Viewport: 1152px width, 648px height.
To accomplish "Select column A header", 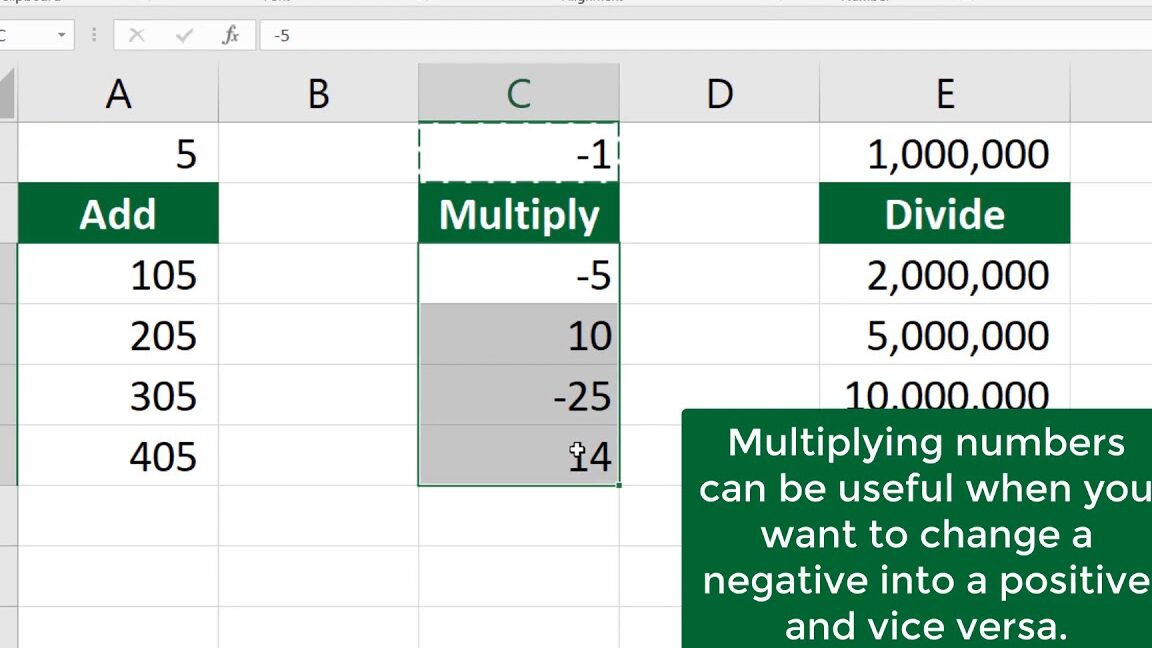I will (118, 93).
